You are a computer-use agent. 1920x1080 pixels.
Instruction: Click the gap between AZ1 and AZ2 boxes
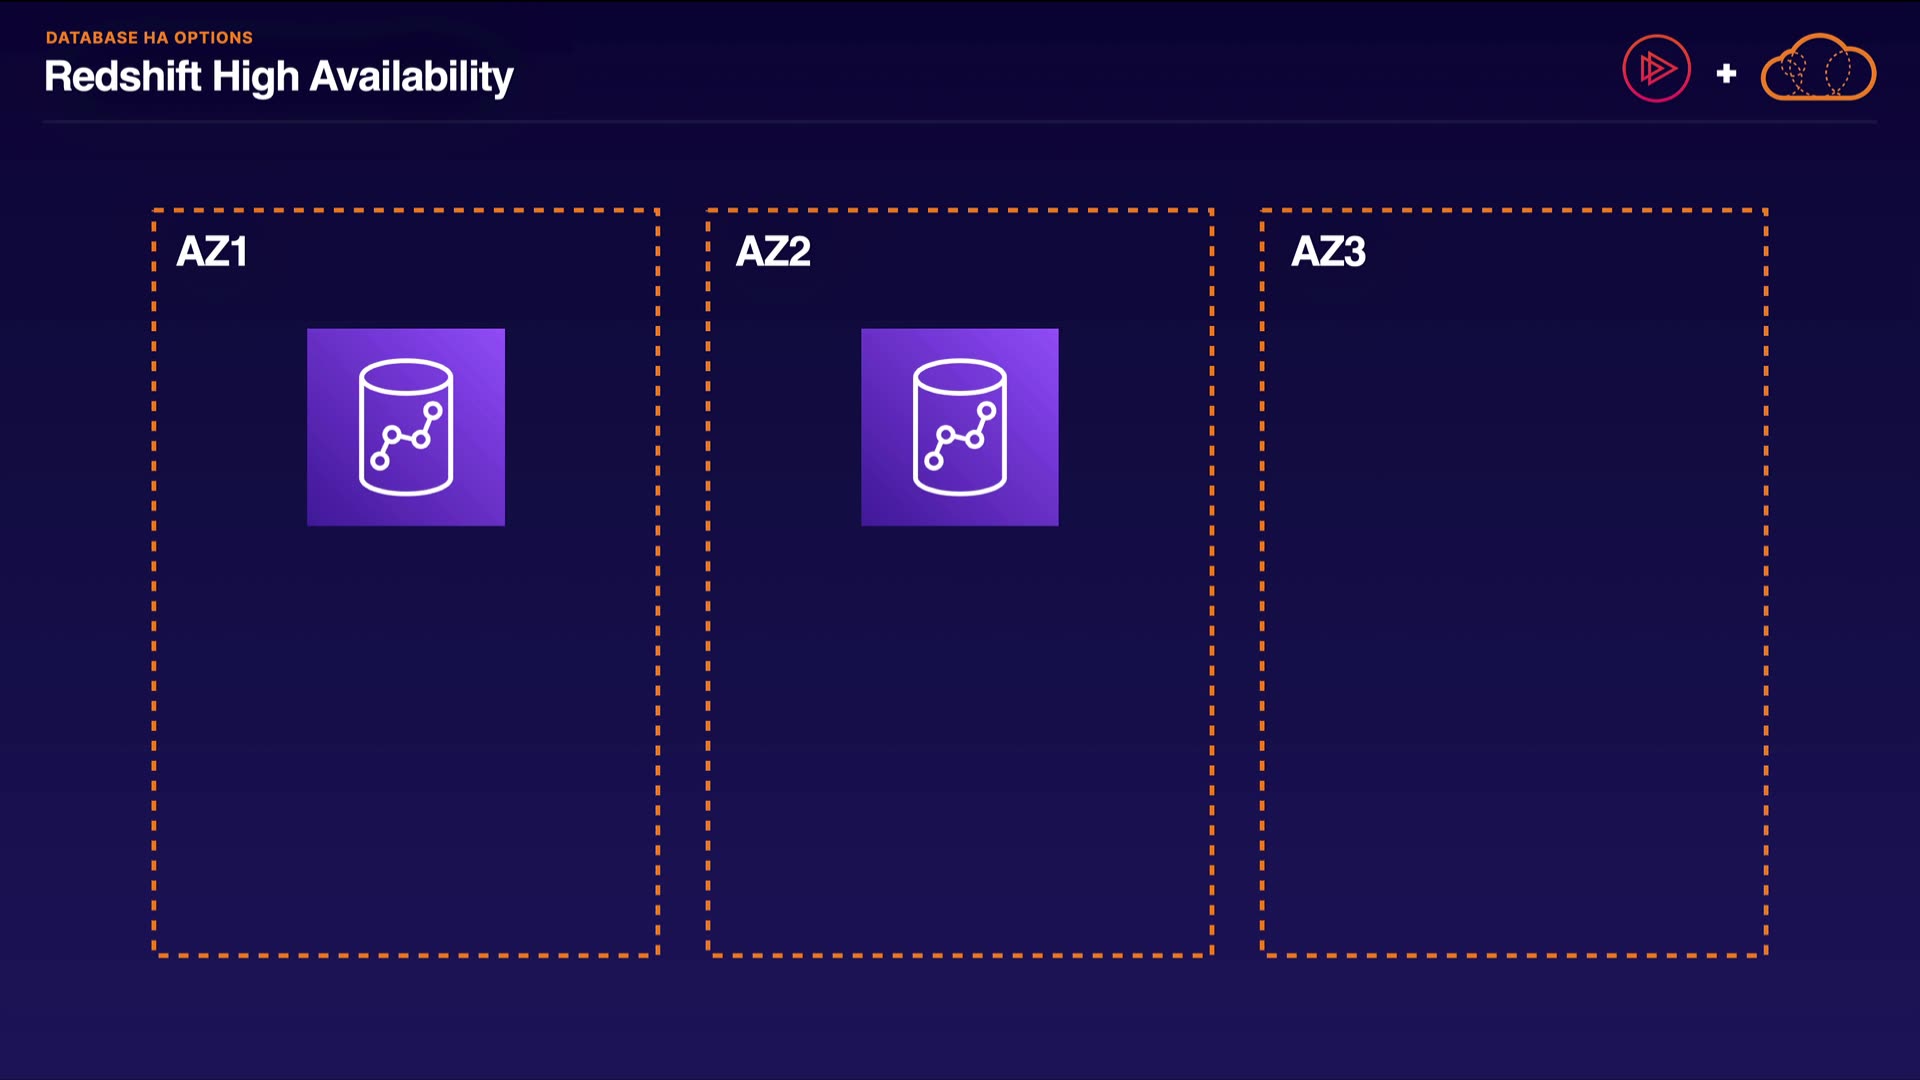click(682, 582)
